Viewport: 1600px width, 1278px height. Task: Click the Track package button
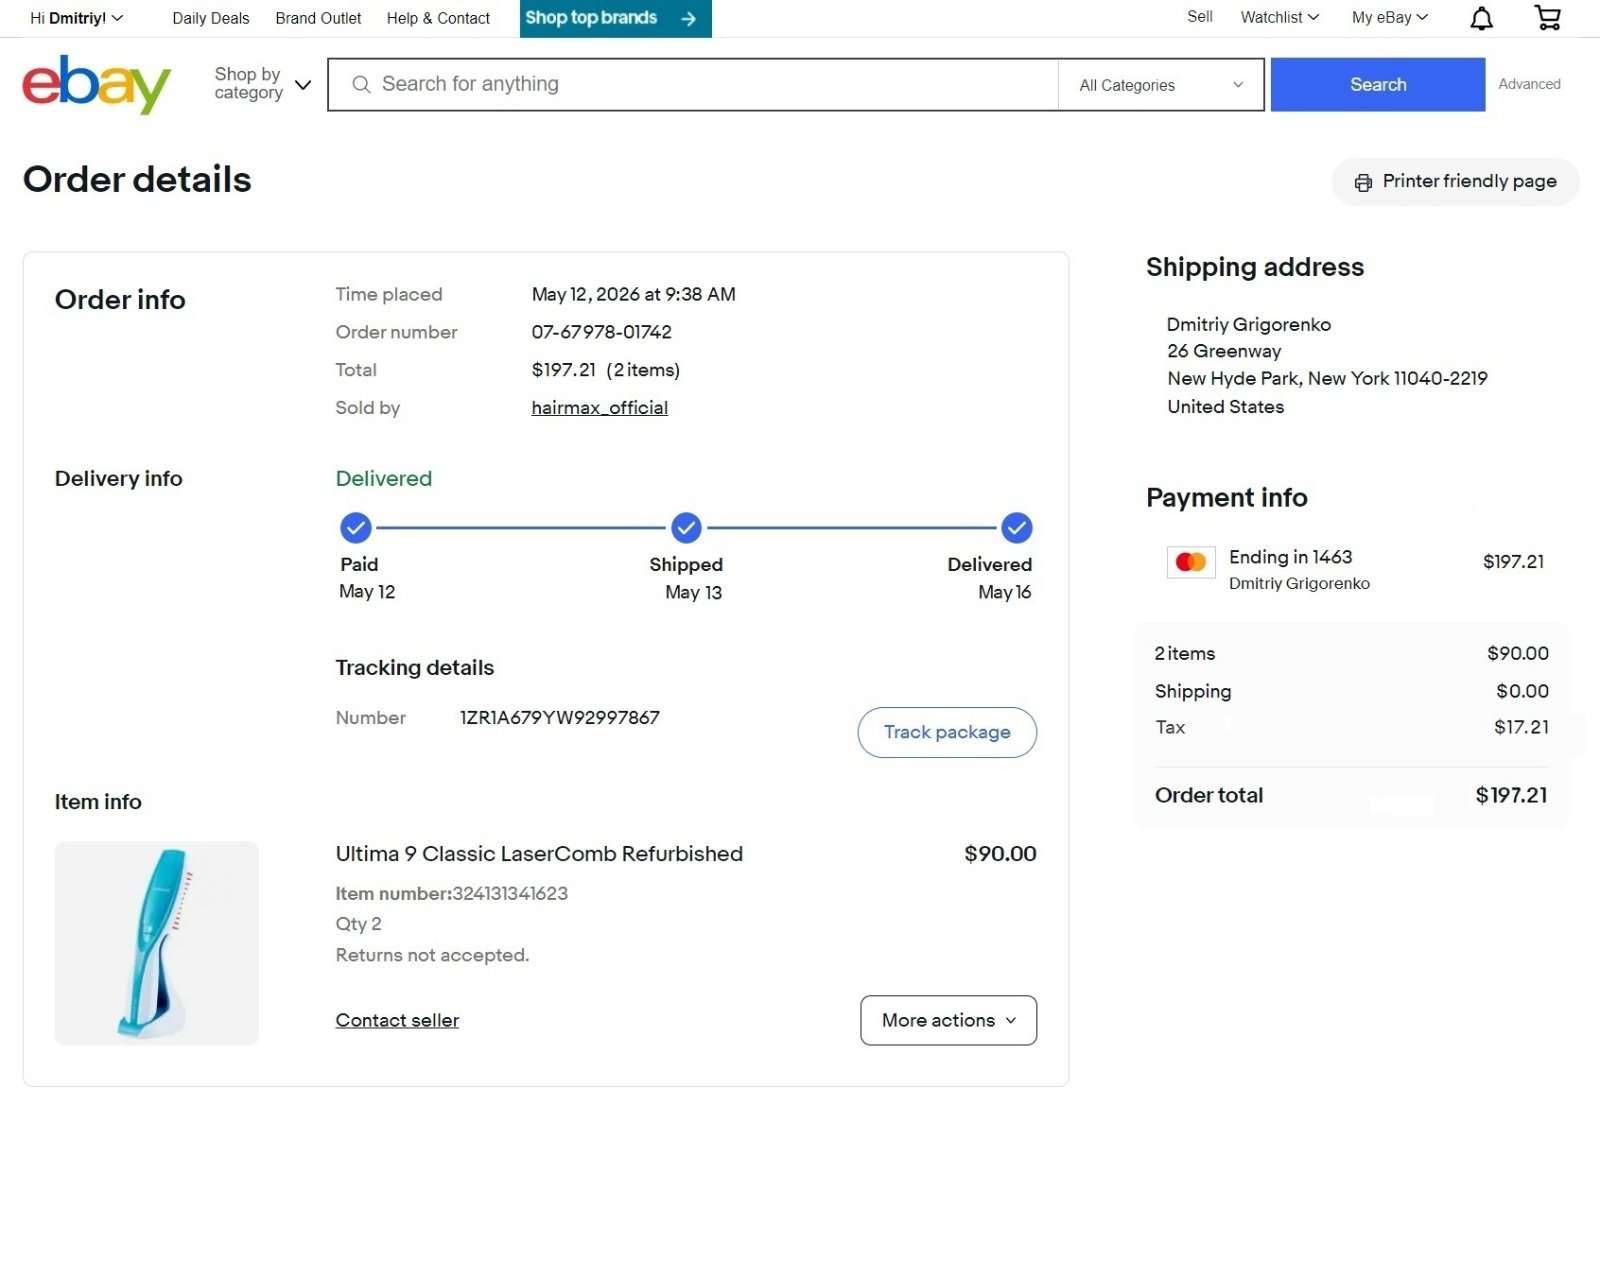(x=947, y=732)
